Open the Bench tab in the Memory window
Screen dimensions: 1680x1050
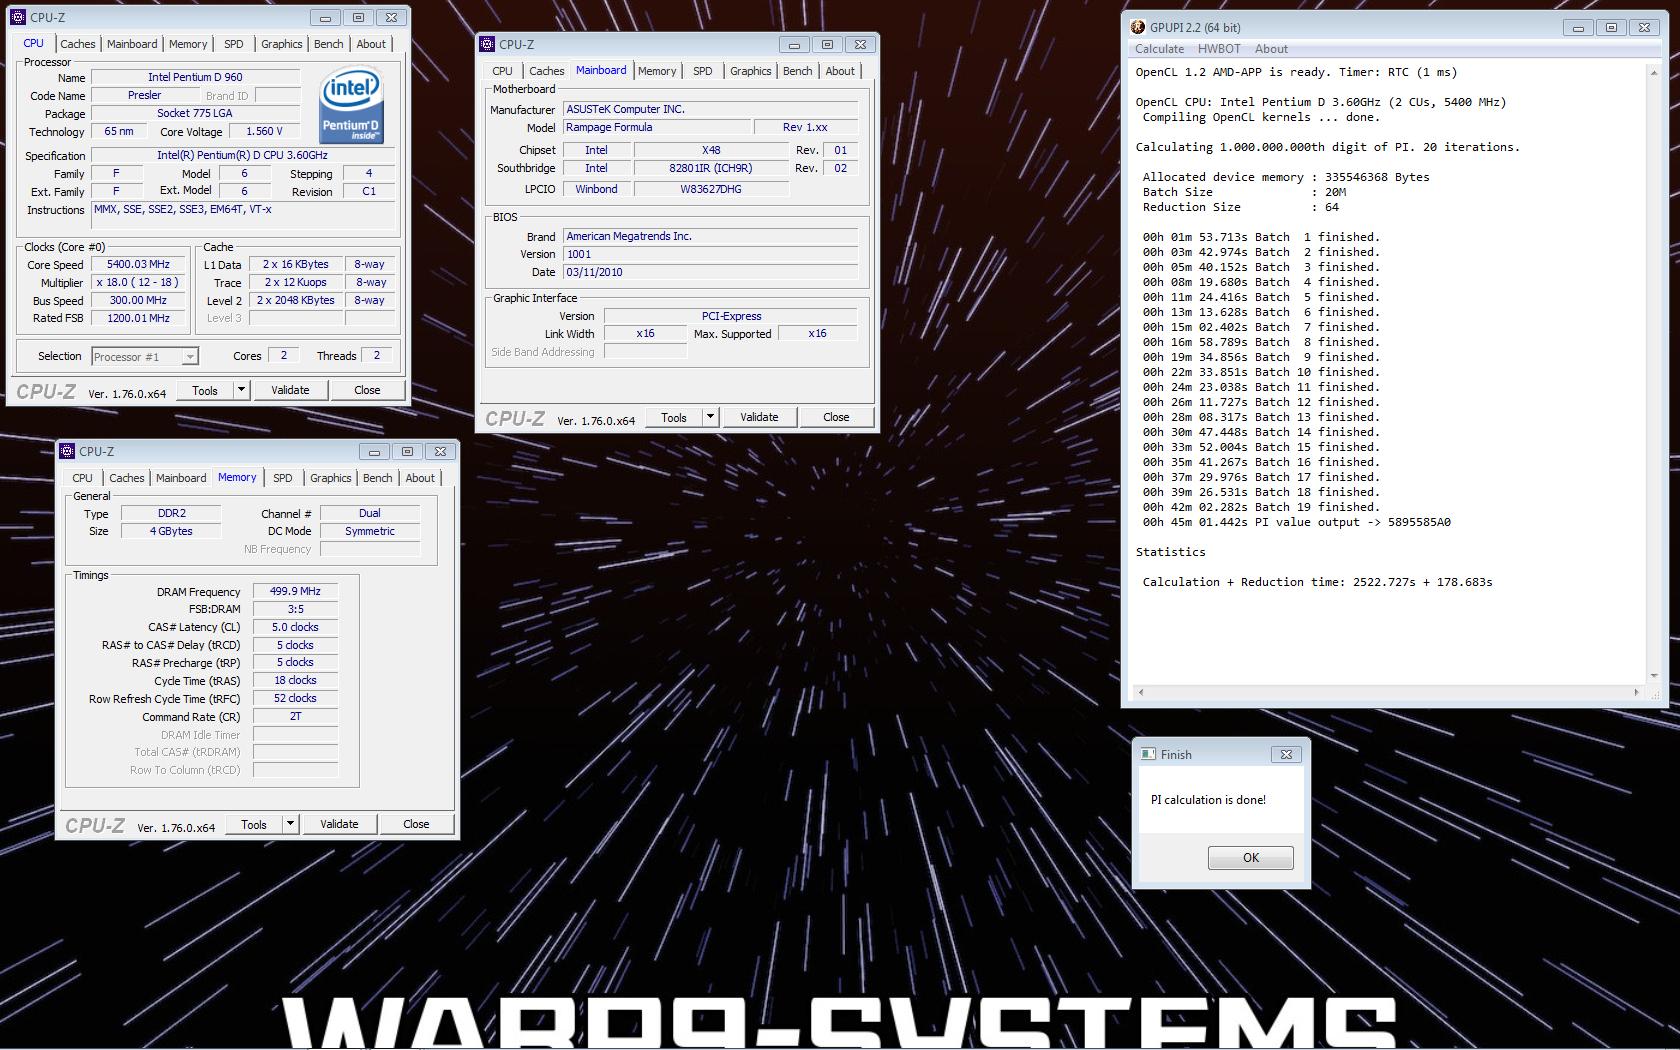click(x=378, y=478)
